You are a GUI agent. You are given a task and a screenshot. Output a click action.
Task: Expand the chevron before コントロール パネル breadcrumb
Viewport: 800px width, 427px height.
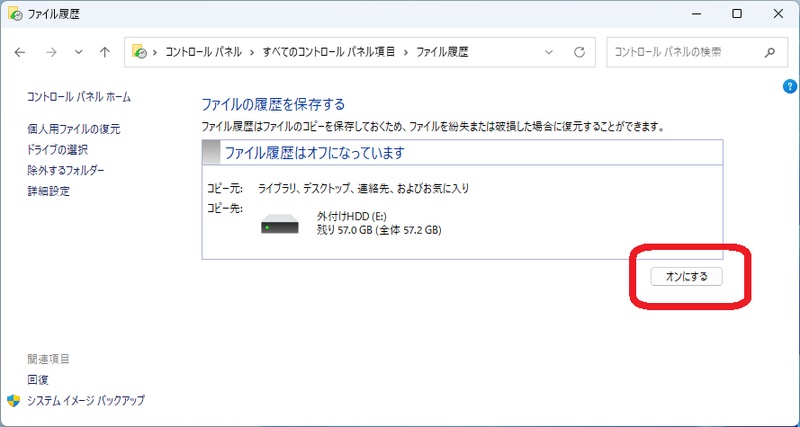[x=155, y=52]
